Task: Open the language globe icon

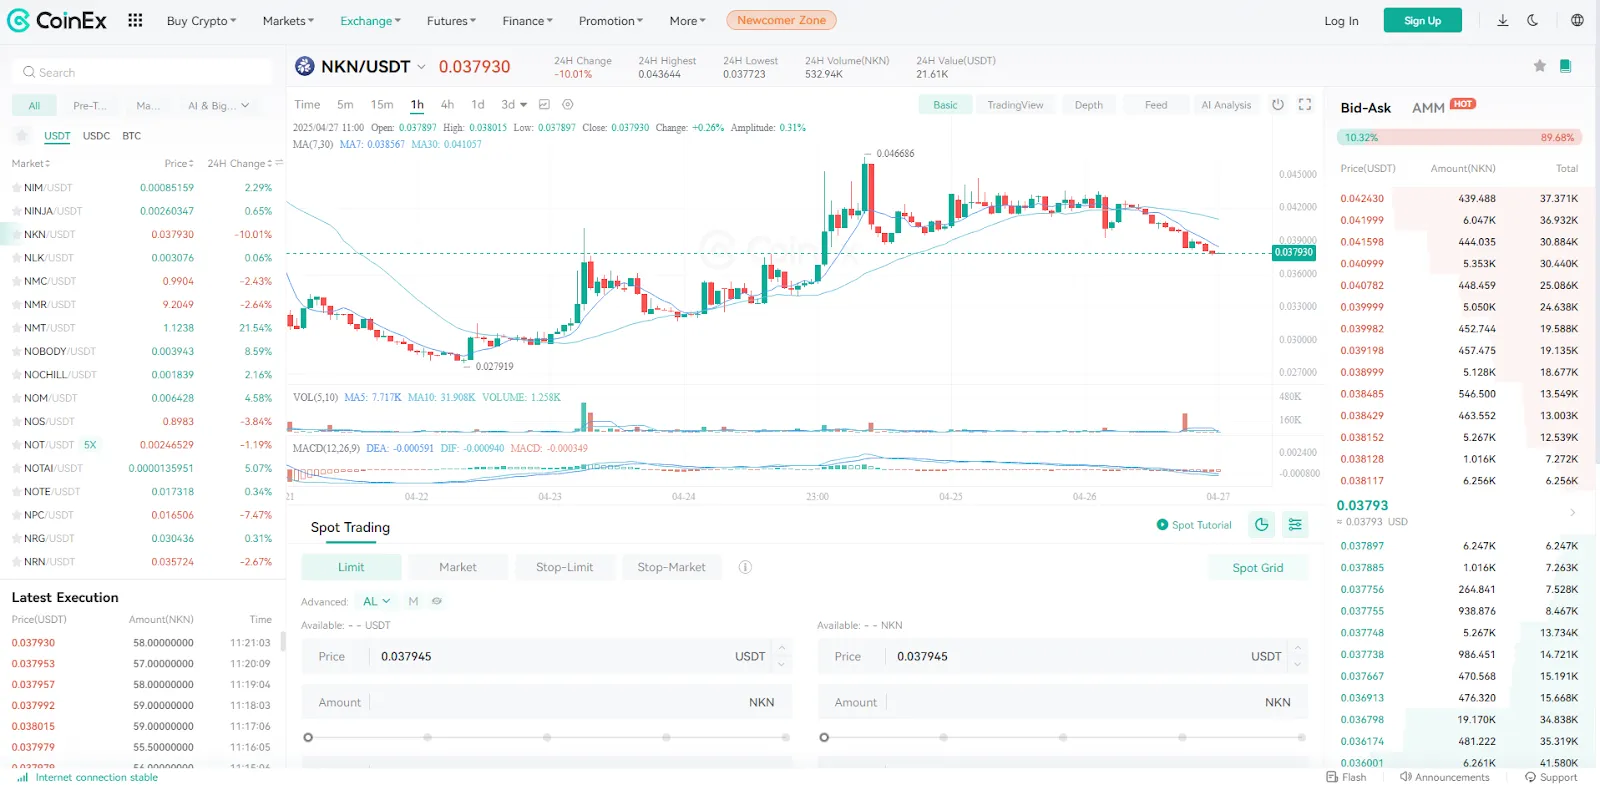Action: pyautogui.click(x=1577, y=20)
